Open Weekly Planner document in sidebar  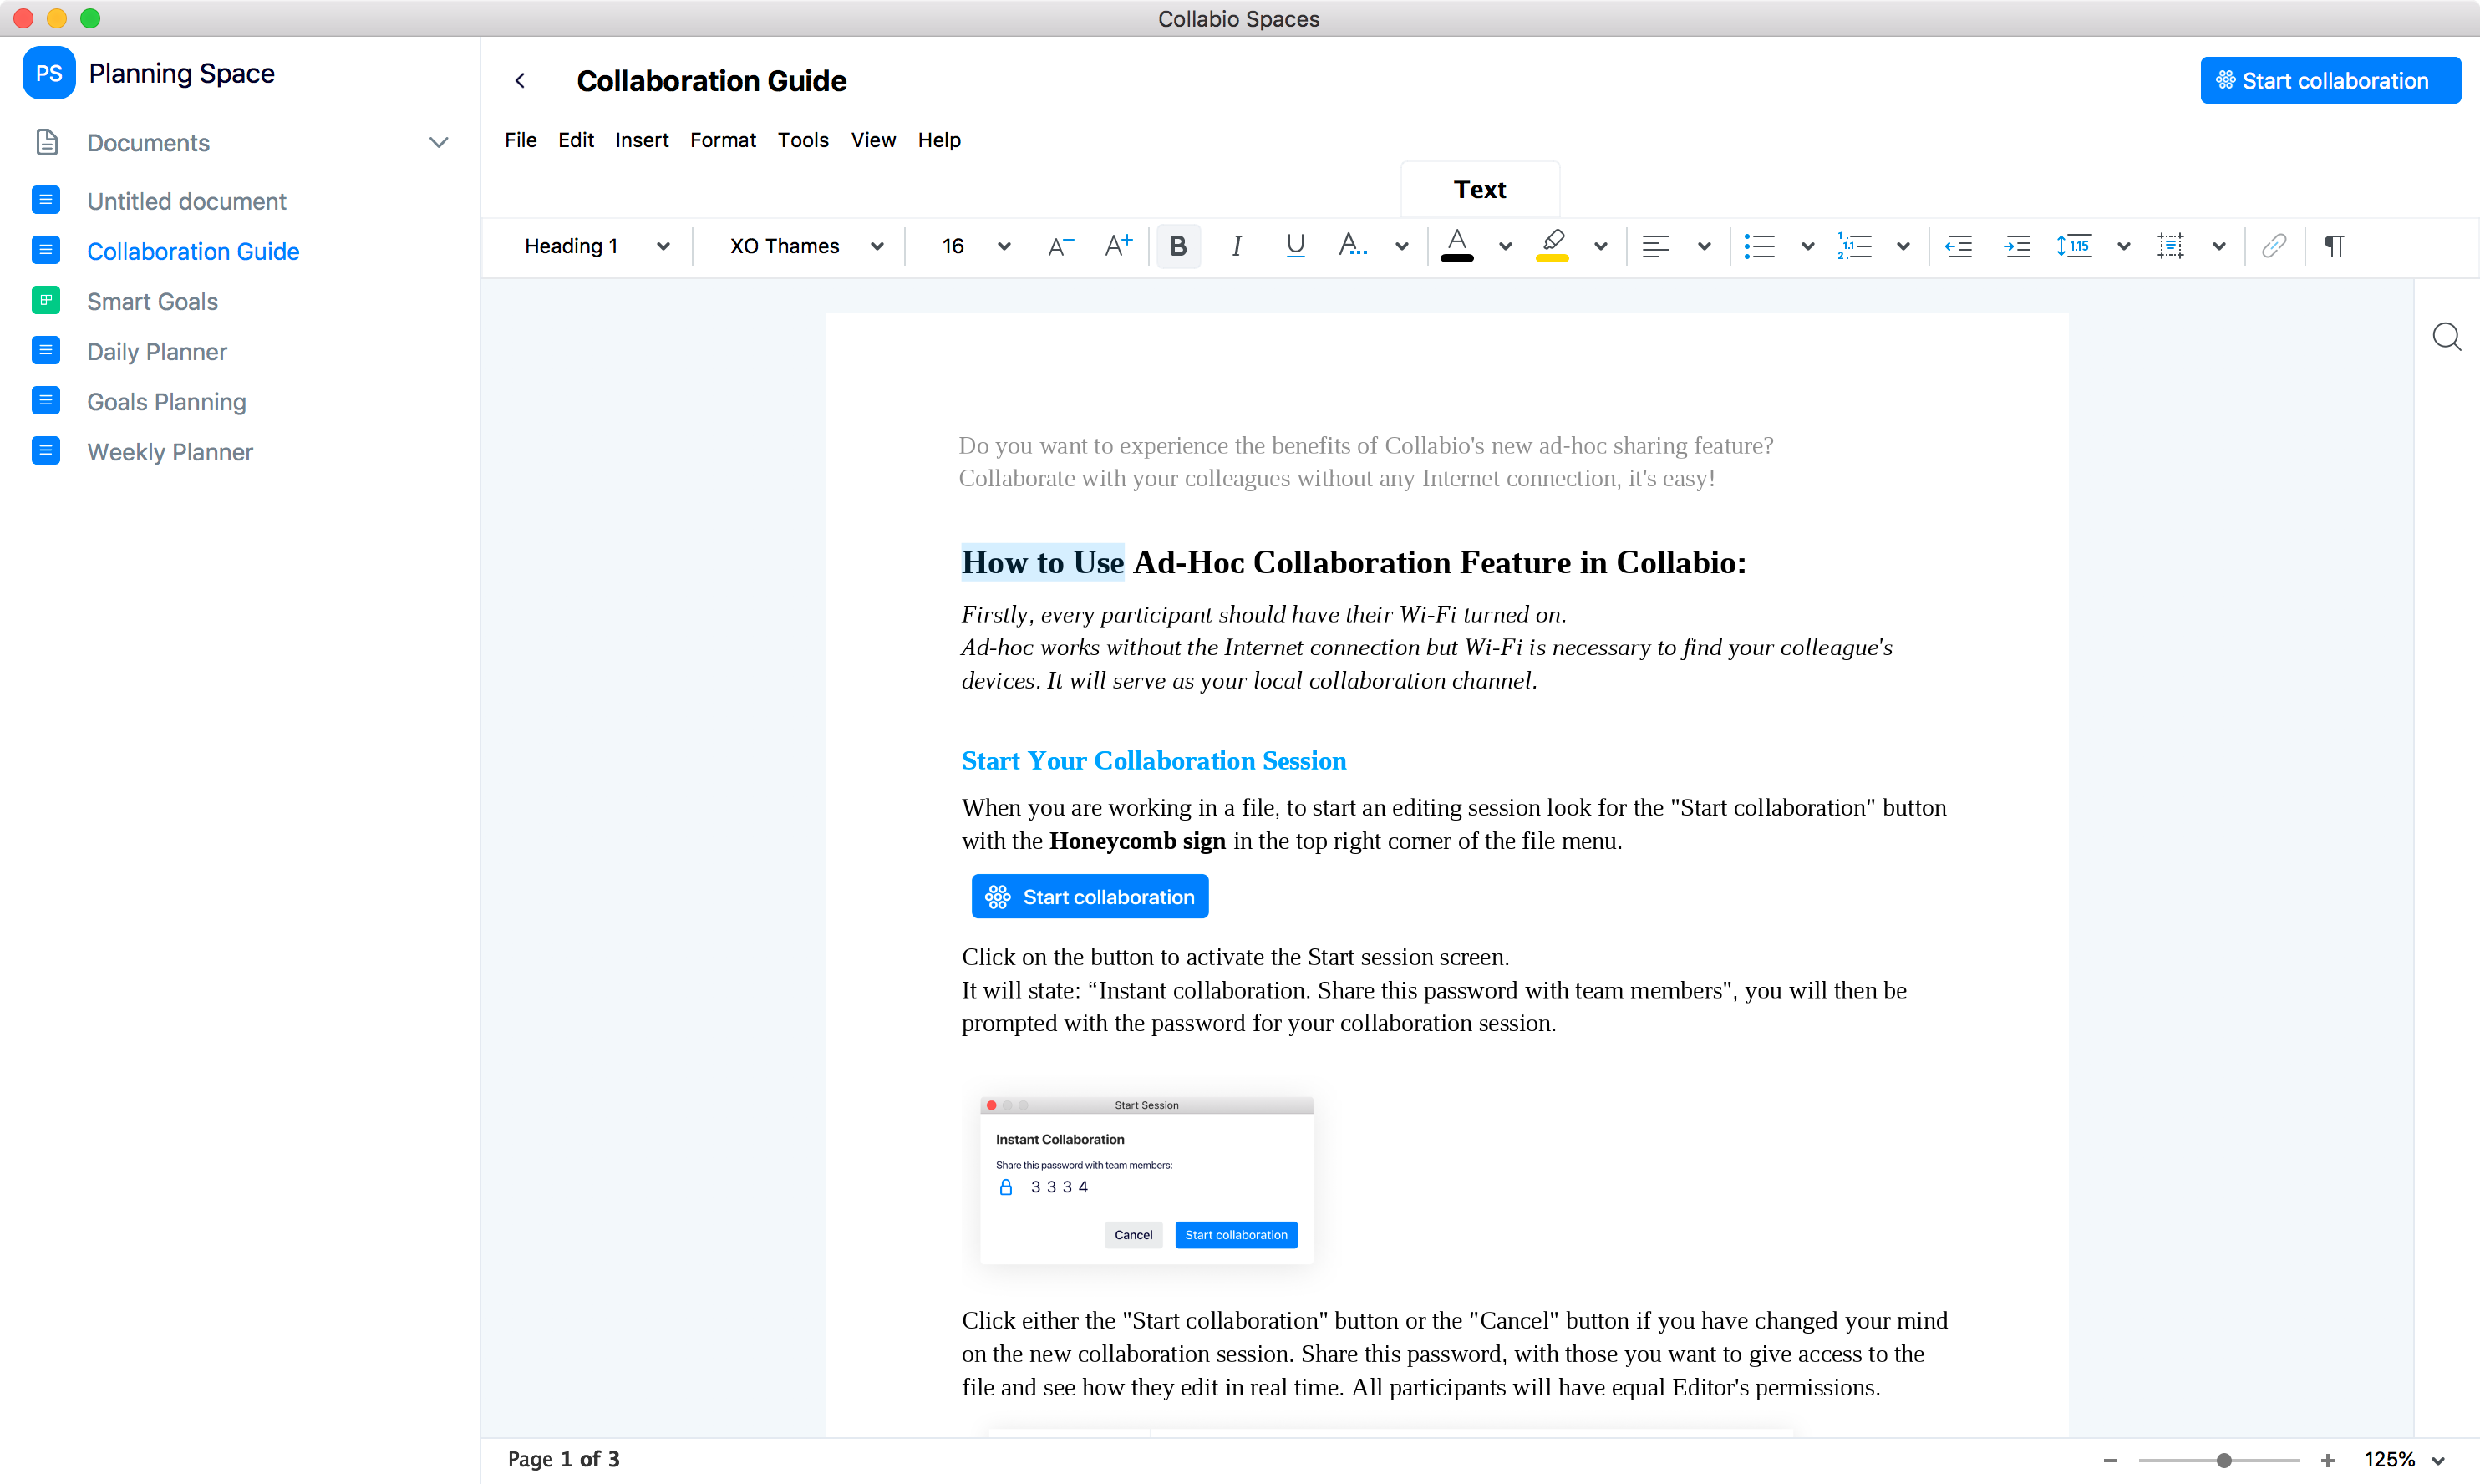tap(169, 452)
